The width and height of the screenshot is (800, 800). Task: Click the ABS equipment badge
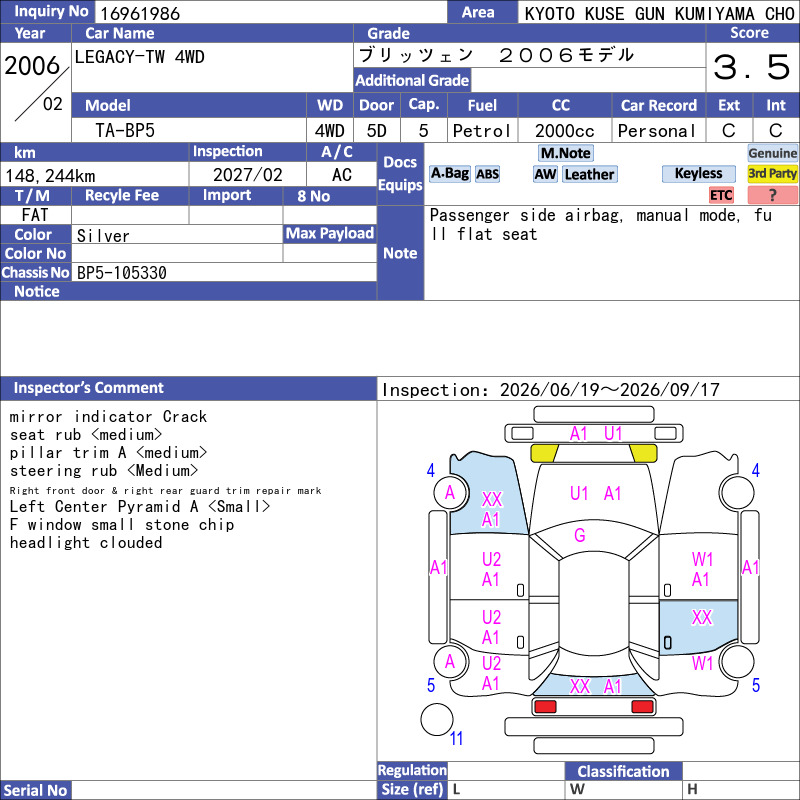[x=487, y=174]
